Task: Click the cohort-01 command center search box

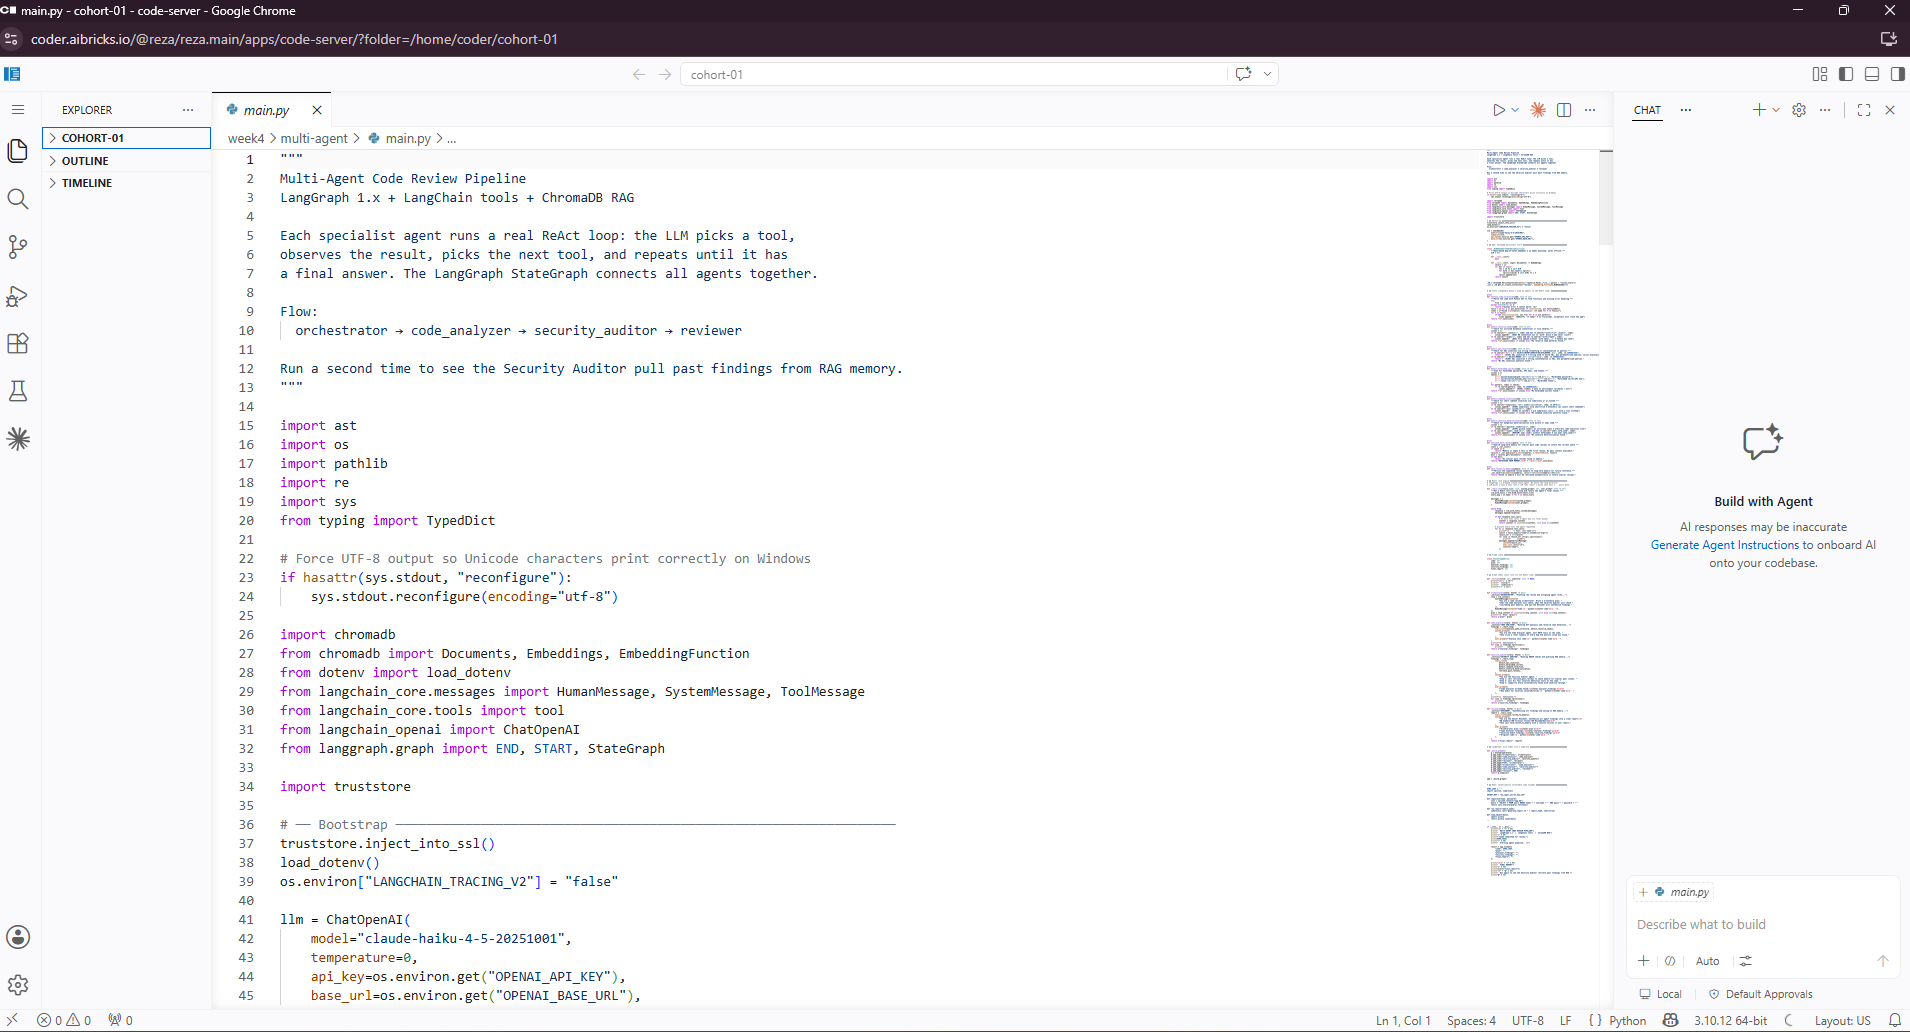Action: click(x=953, y=74)
